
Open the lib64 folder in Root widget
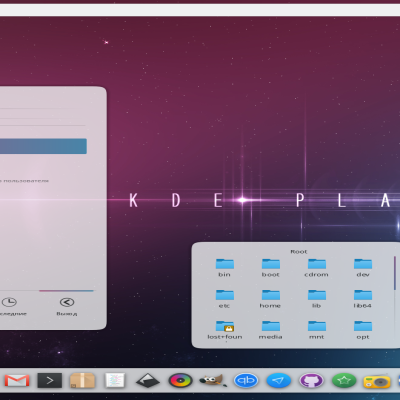[x=363, y=299]
